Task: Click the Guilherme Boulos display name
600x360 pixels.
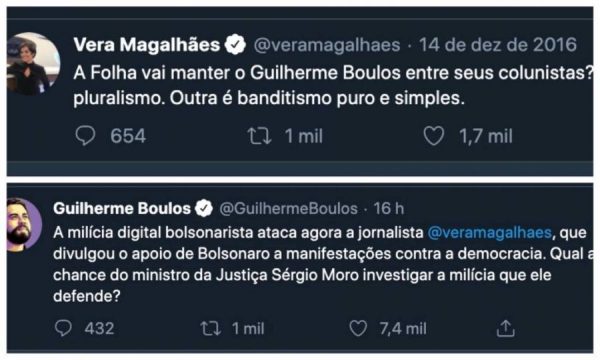Action: 122,209
